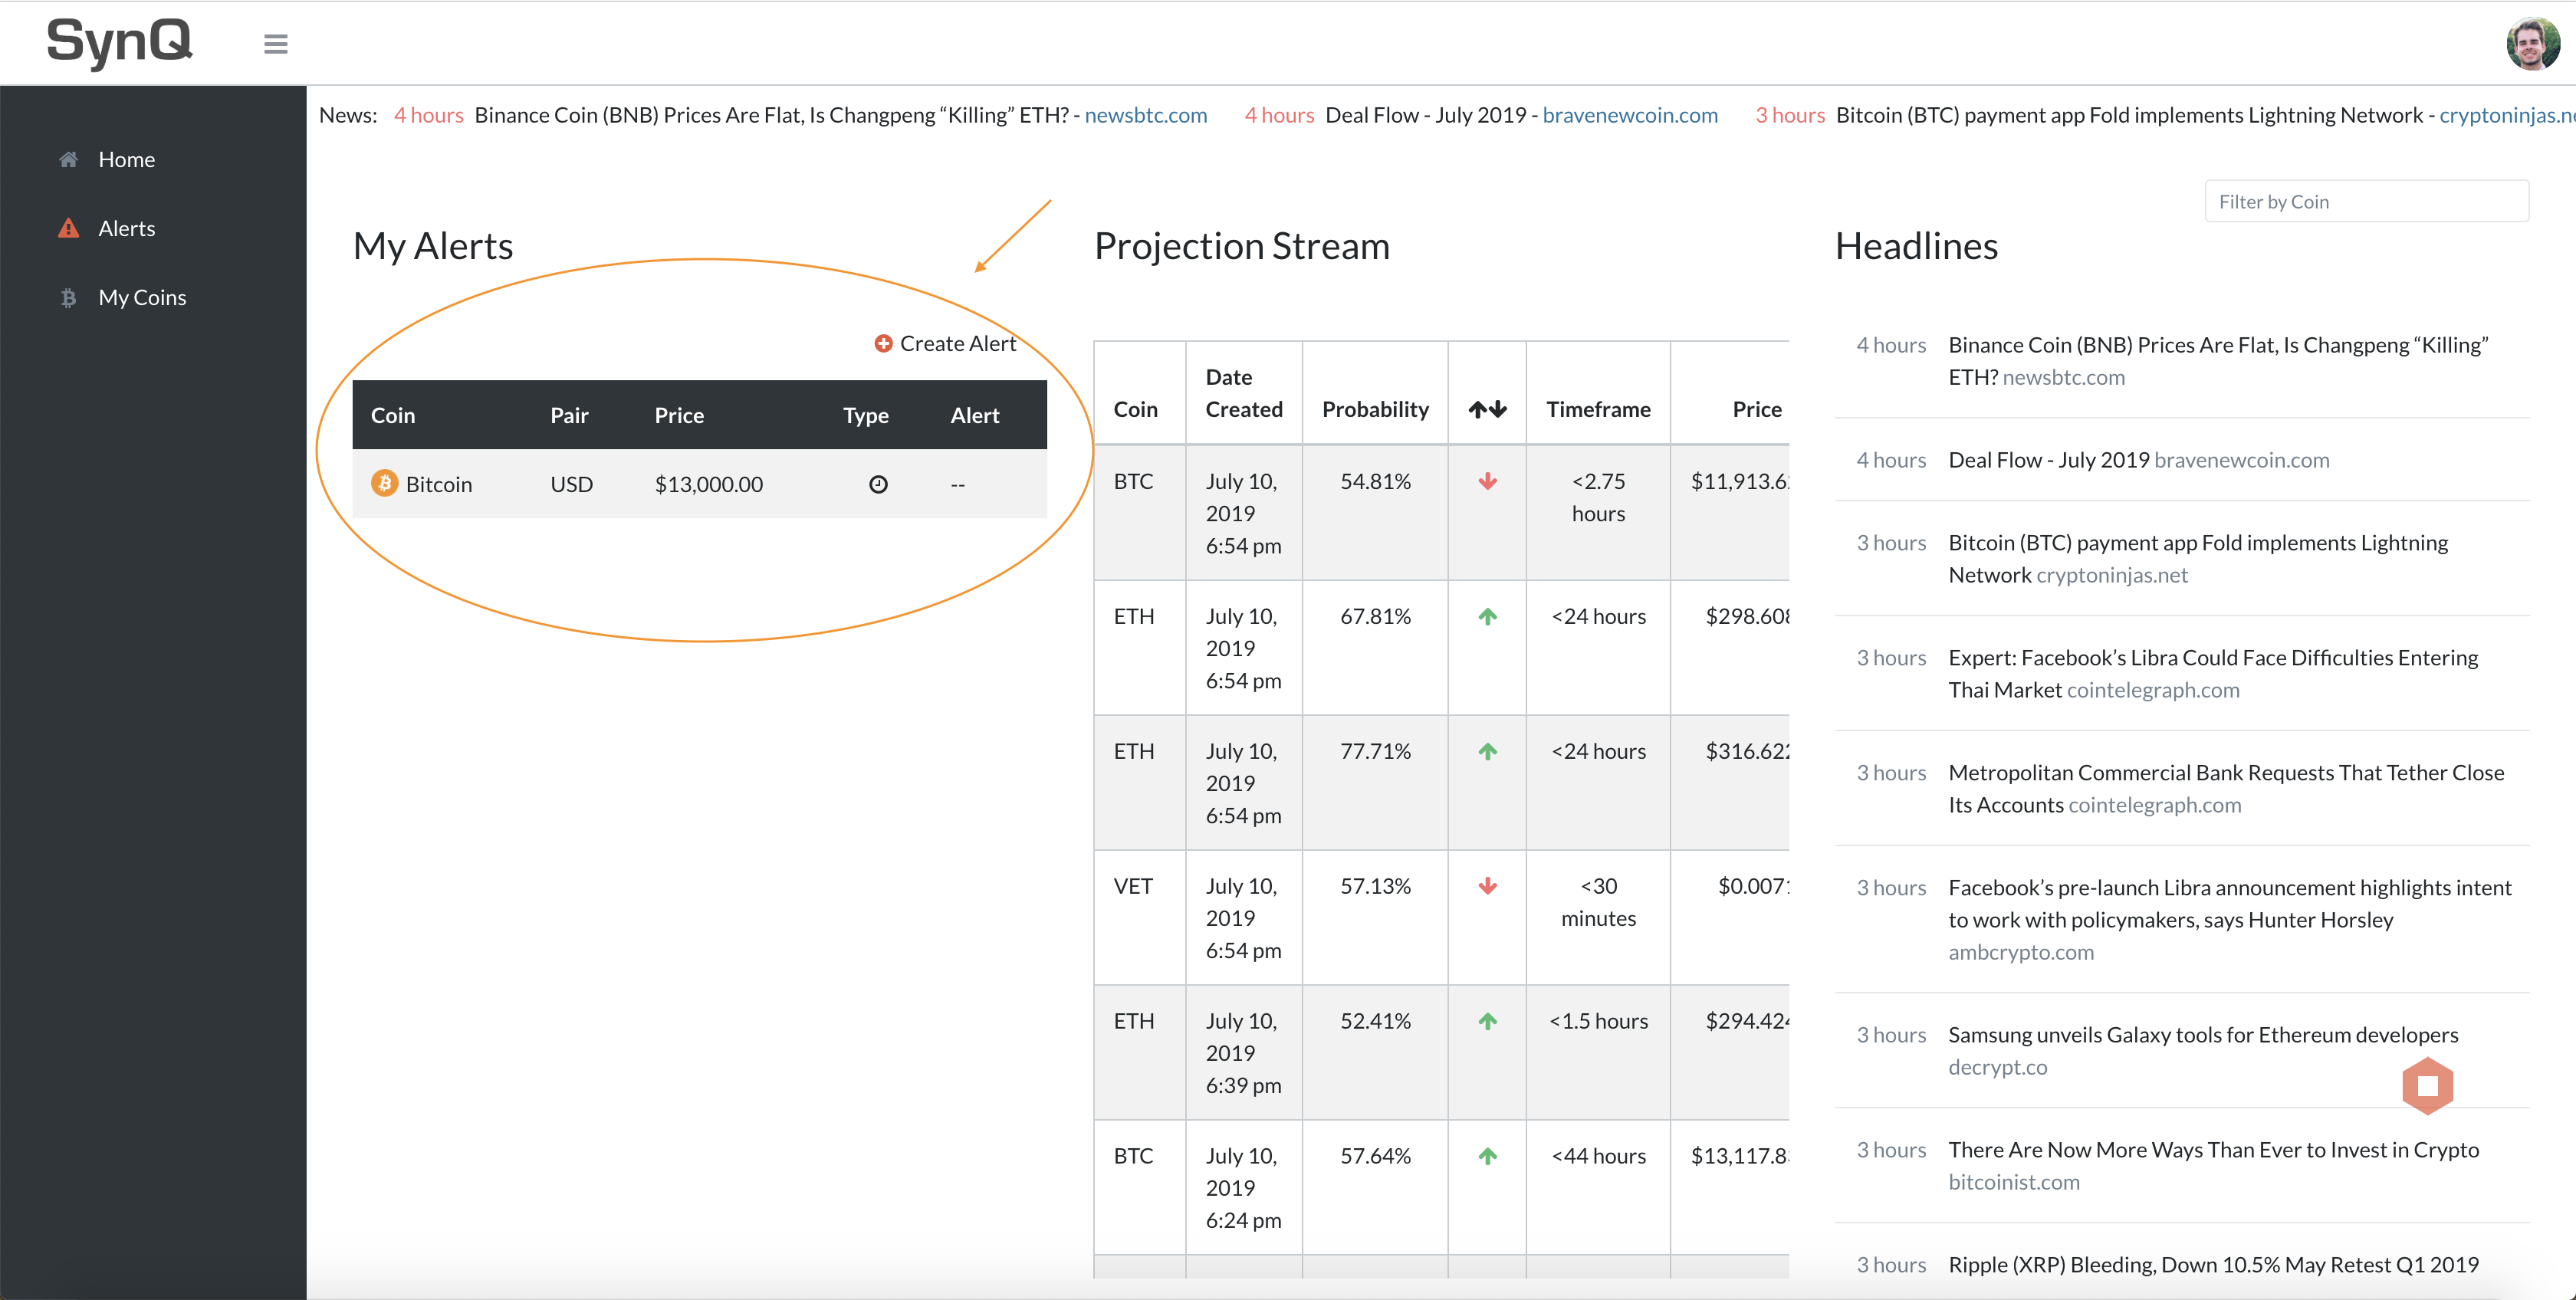Viewport: 2576px width, 1300px height.
Task: Click green up arrow in BTC 57.64% row
Action: 1488,1156
